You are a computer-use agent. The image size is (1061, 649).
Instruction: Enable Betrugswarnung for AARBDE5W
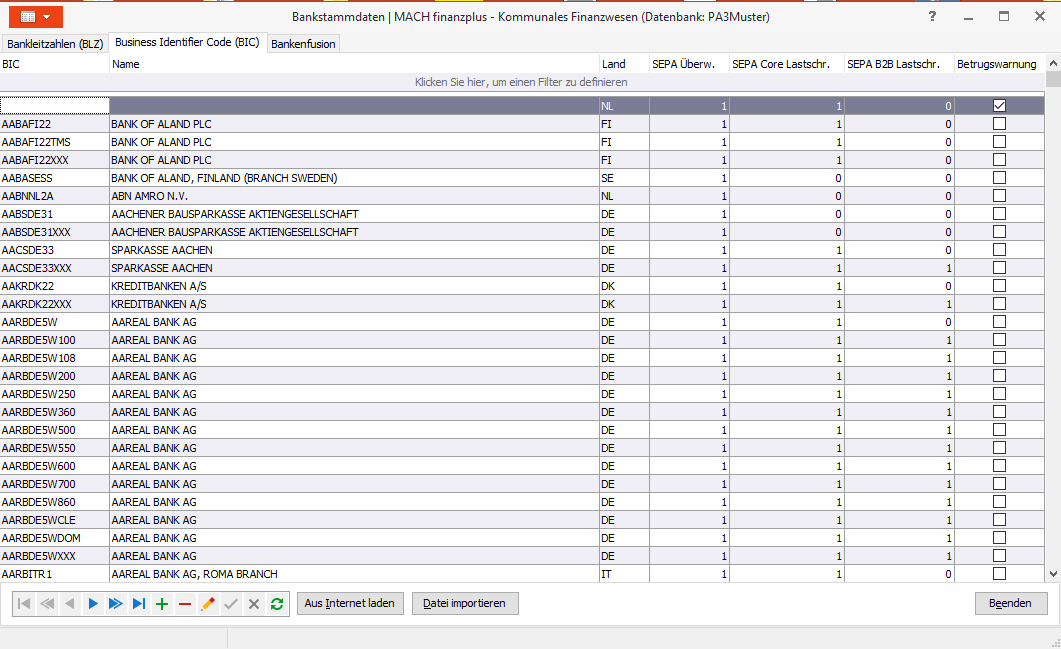999,321
